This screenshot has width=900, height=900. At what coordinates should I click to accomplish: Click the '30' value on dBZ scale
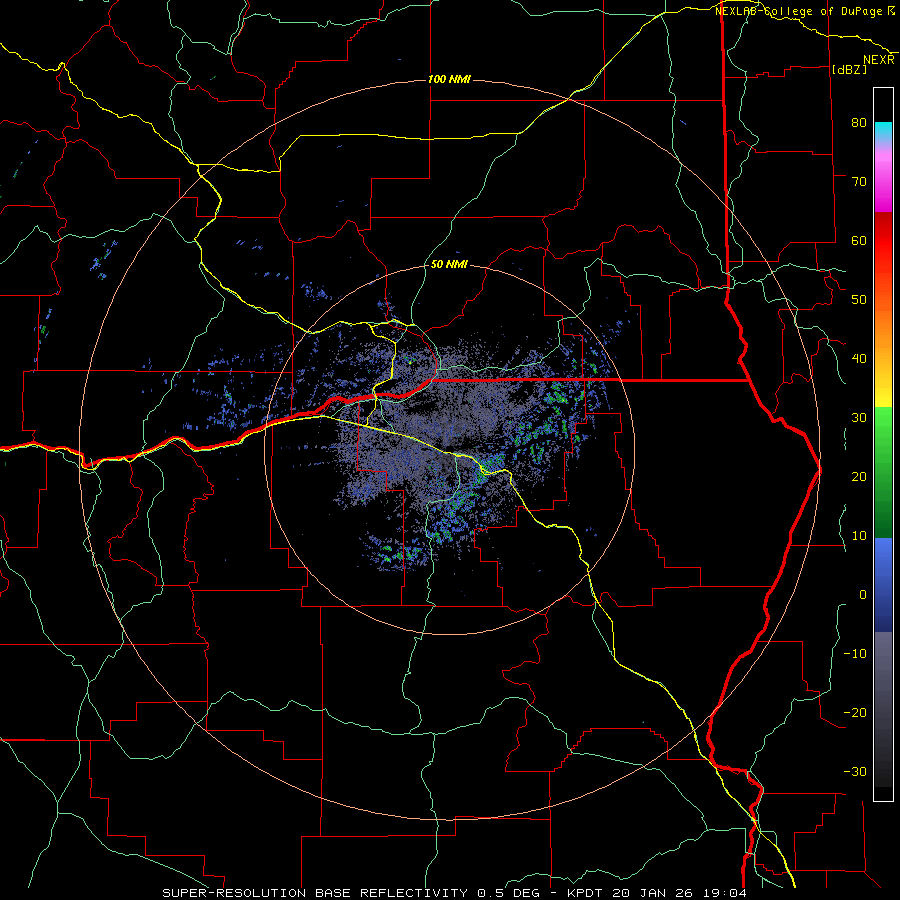[859, 417]
